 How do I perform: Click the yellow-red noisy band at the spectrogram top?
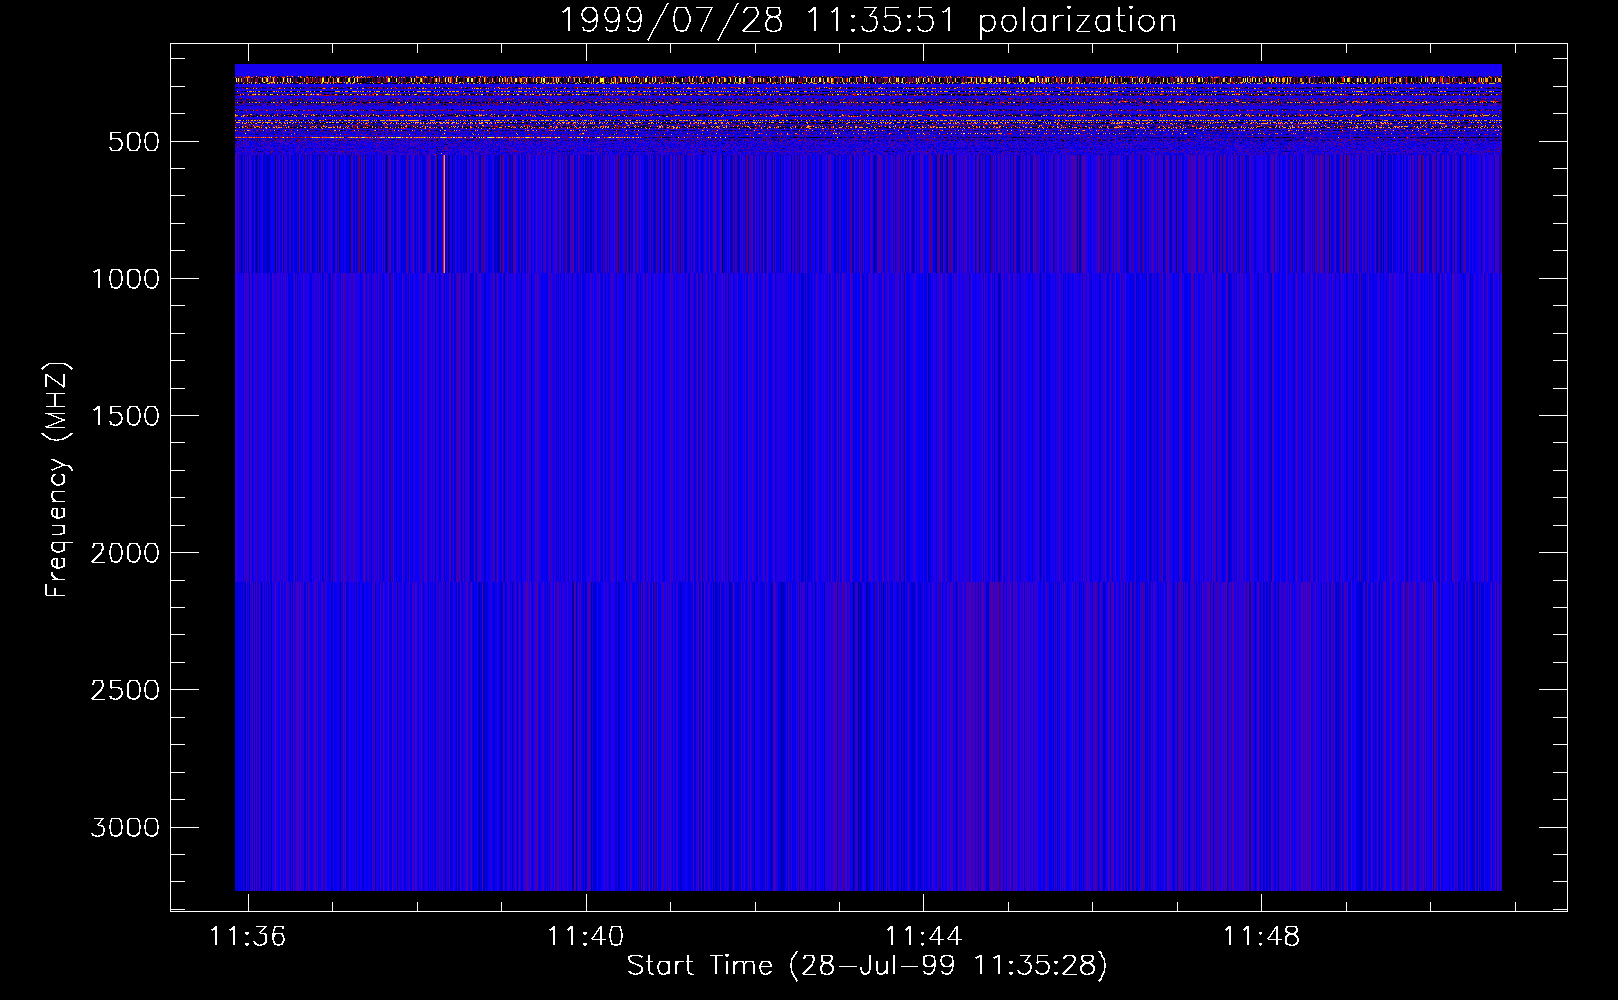[867, 79]
